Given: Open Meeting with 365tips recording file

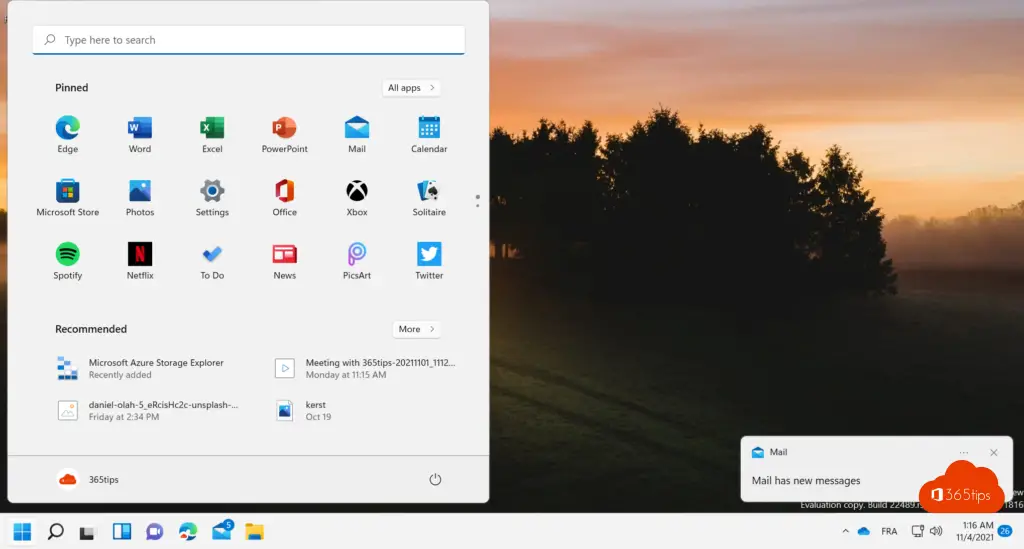Looking at the screenshot, I should point(366,368).
